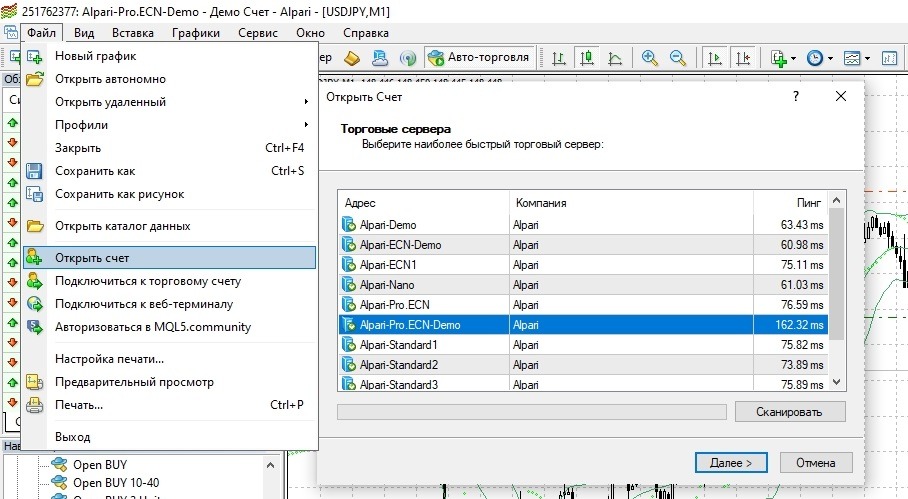This screenshot has height=499, width=908.
Task: Click the dialog help question mark
Action: pyautogui.click(x=796, y=97)
